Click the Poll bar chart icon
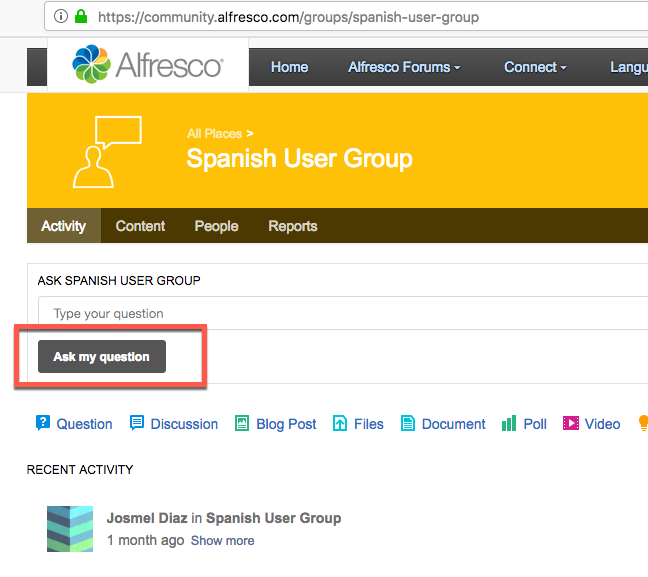648x577 pixels. pos(509,423)
